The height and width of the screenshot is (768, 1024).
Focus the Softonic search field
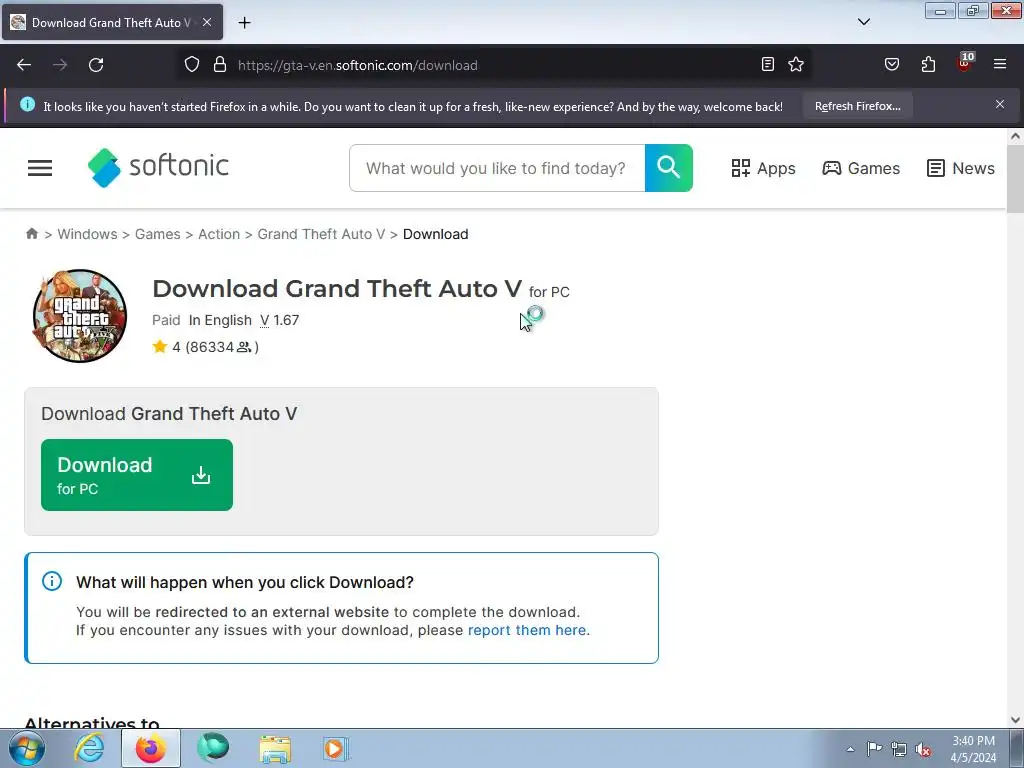coord(496,168)
